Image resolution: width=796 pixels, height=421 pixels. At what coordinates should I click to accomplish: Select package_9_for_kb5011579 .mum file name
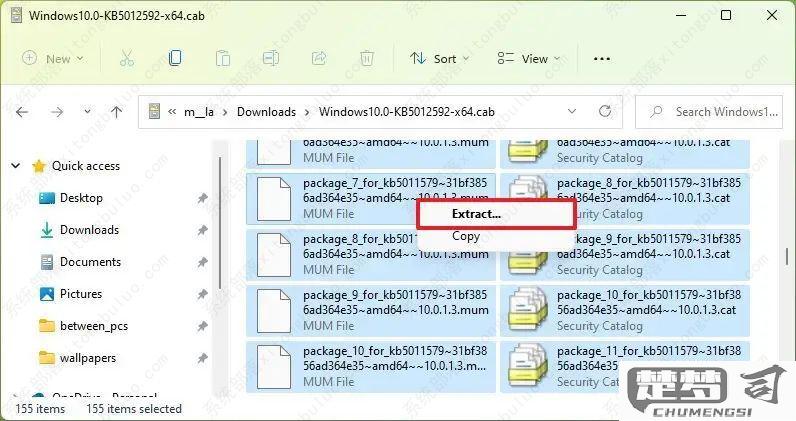click(x=395, y=302)
